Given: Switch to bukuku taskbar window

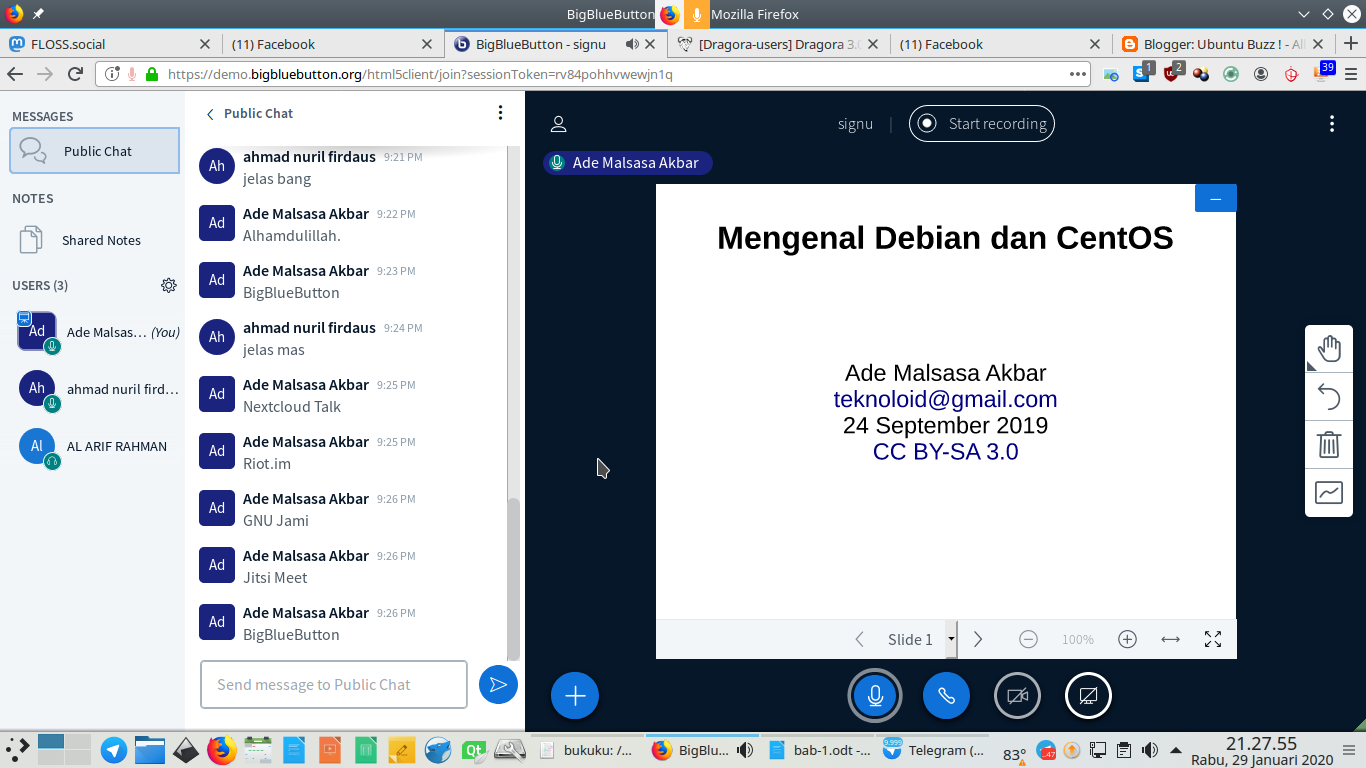Looking at the screenshot, I should (x=586, y=750).
